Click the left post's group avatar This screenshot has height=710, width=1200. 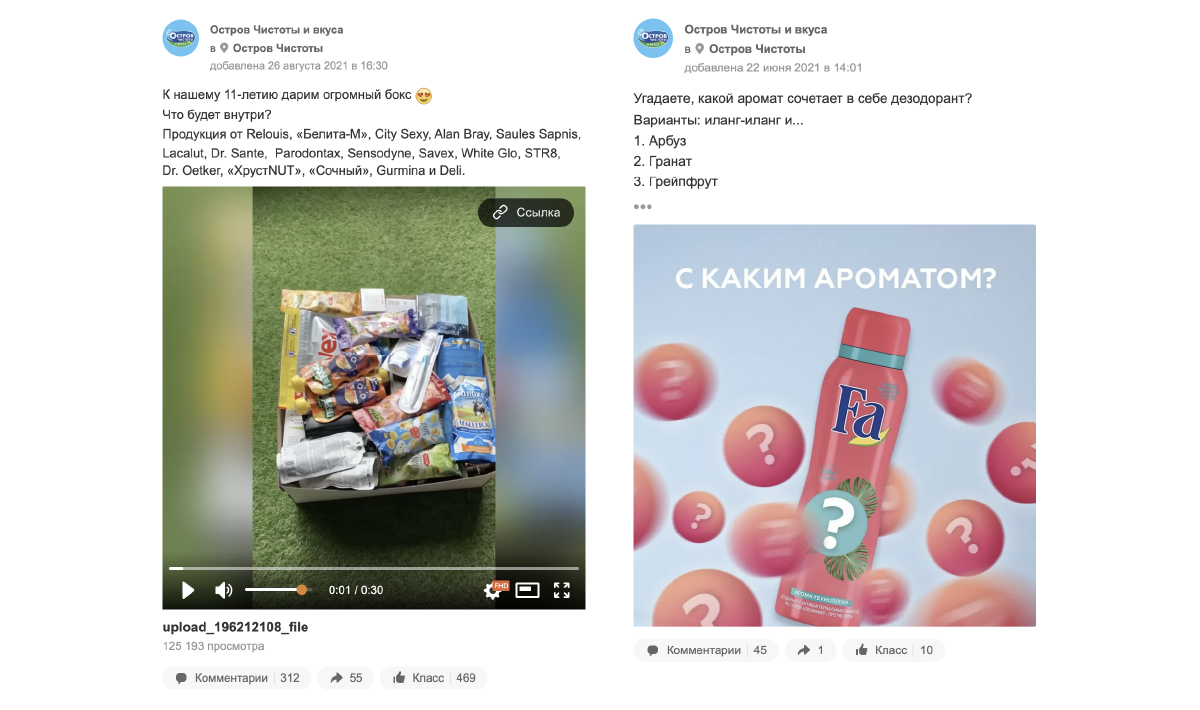point(181,38)
